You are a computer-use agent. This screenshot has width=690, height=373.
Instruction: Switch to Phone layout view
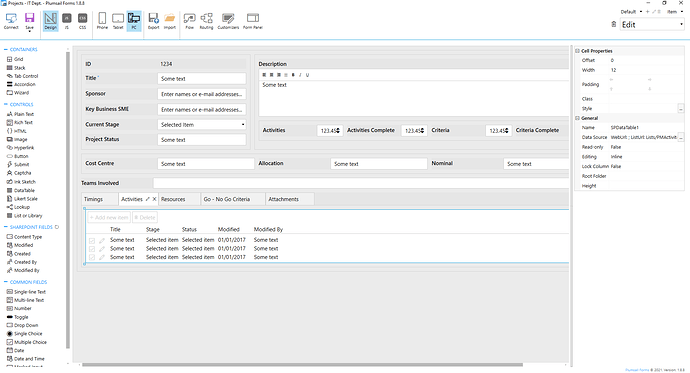102,18
